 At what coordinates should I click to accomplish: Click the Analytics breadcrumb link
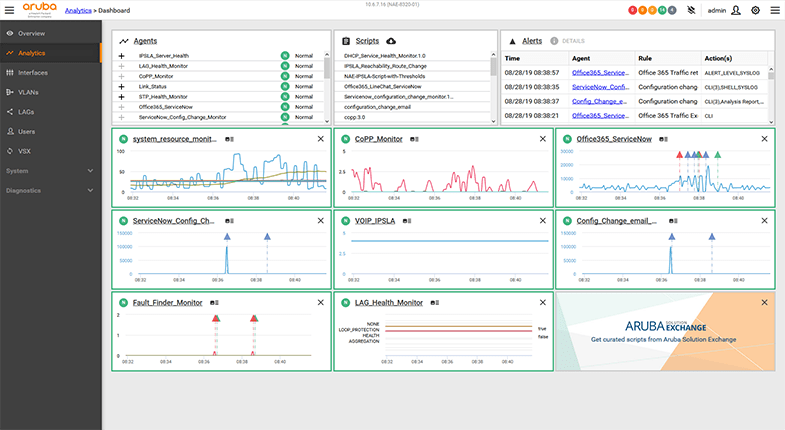pos(78,11)
